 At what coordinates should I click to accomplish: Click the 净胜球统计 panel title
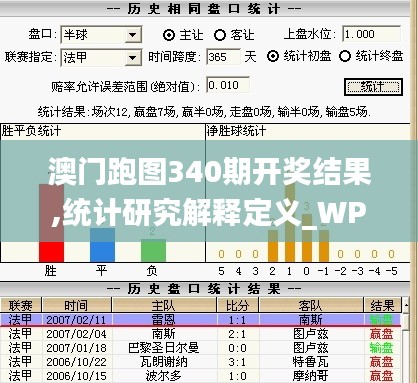tap(236, 131)
